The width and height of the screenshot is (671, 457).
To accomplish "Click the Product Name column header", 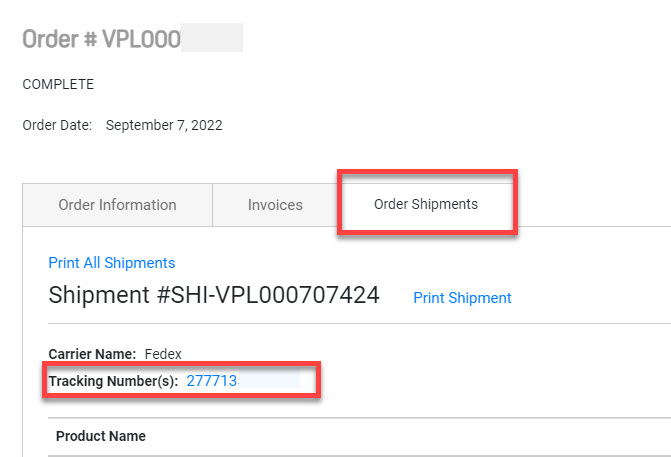I will point(101,436).
